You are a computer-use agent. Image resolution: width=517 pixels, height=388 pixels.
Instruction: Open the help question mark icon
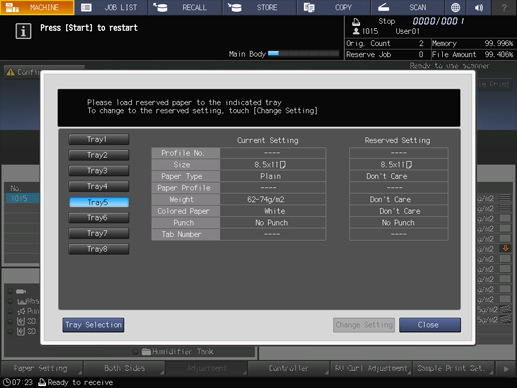[504, 7]
